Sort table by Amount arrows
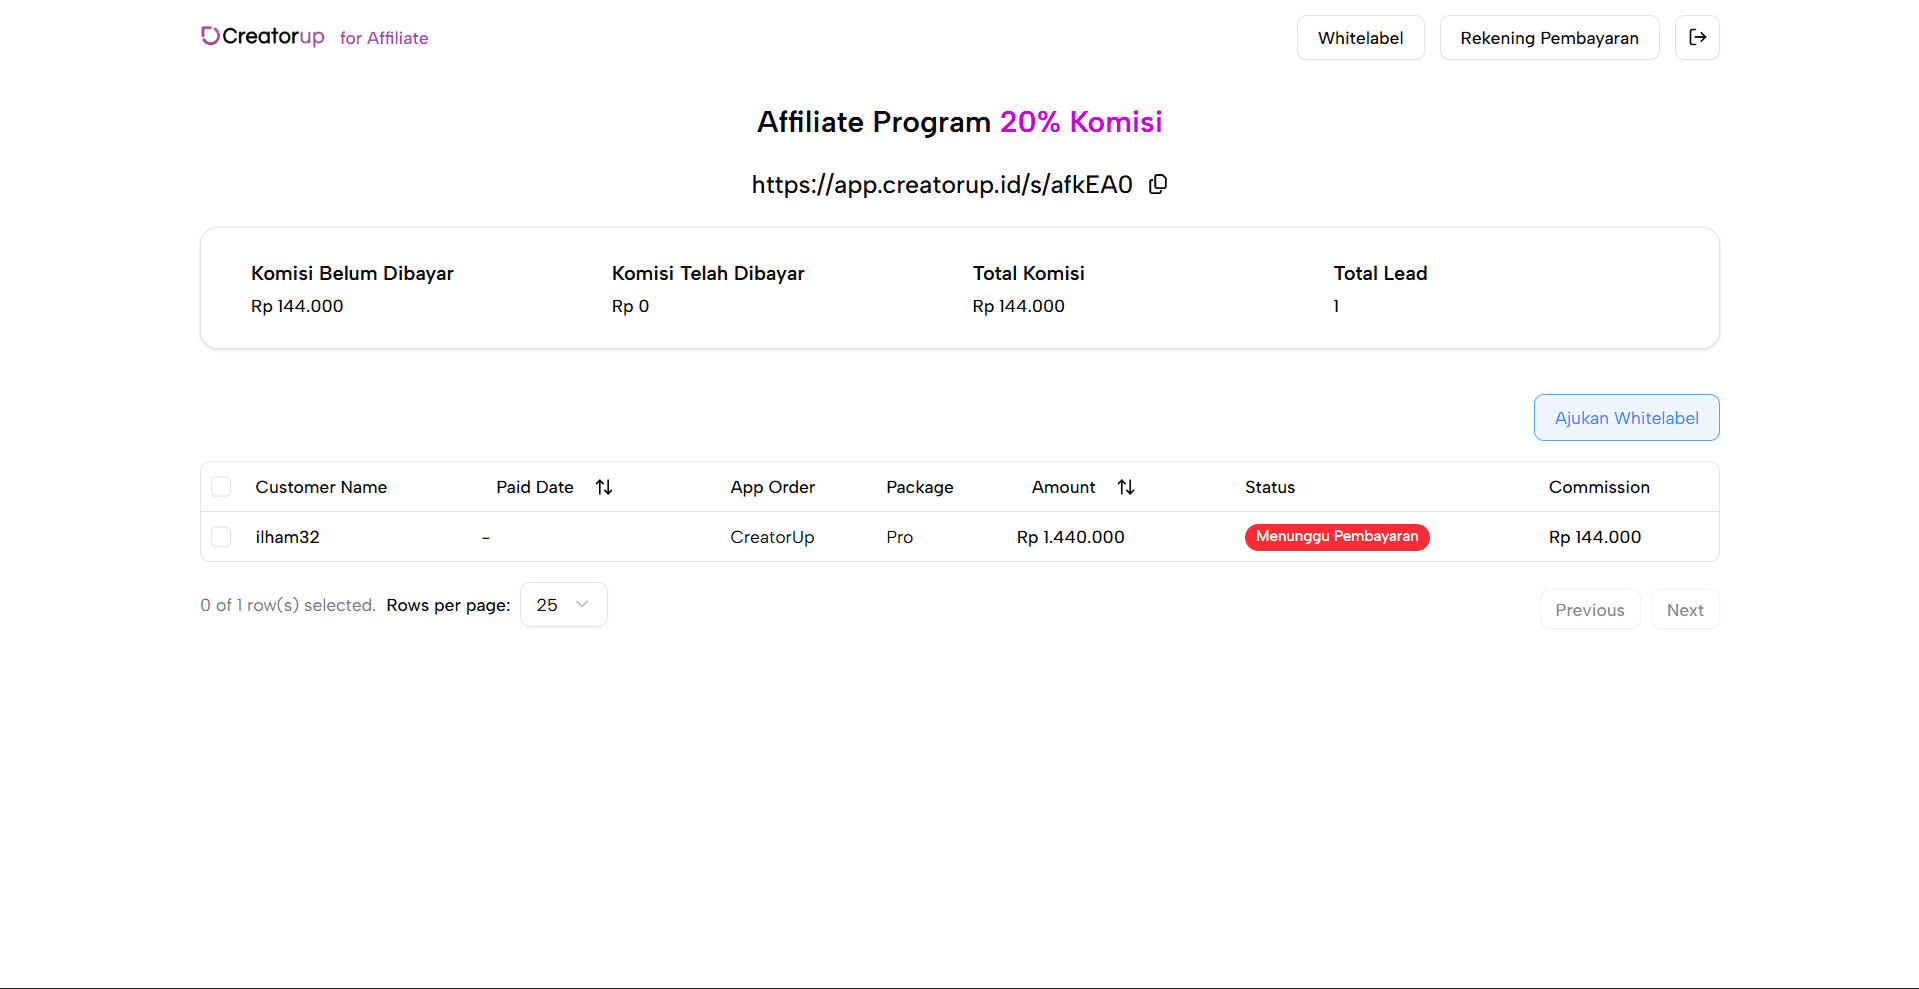1919x989 pixels. tap(1126, 487)
